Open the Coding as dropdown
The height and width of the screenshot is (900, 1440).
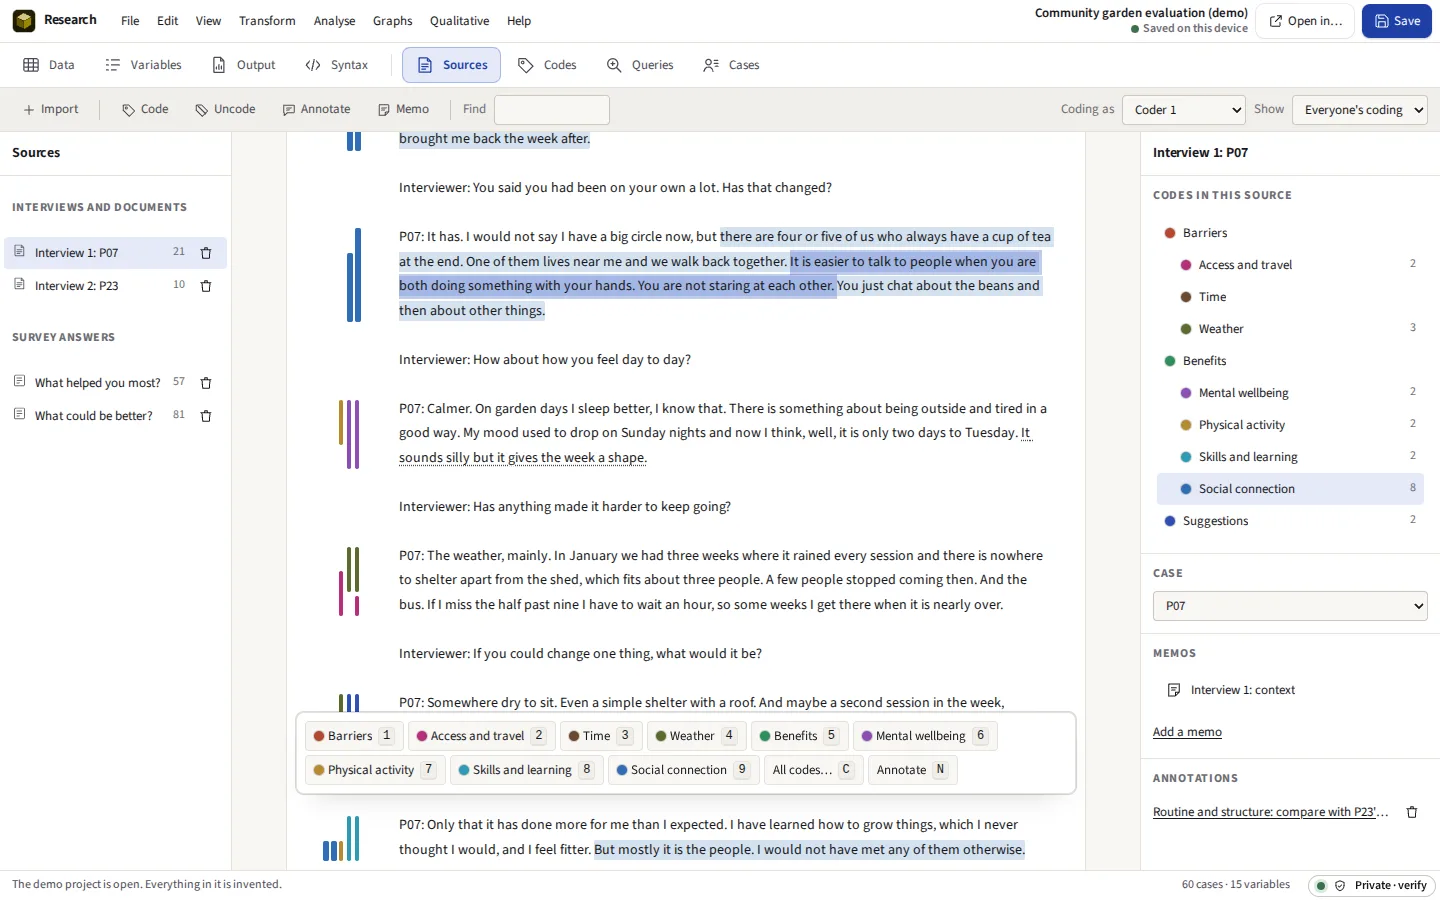tap(1184, 110)
